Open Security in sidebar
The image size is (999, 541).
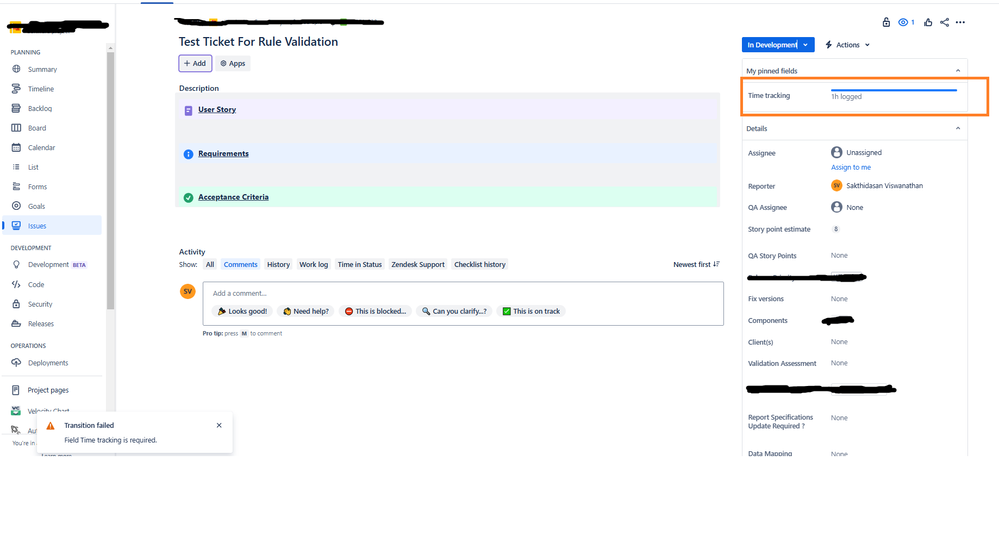40,305
